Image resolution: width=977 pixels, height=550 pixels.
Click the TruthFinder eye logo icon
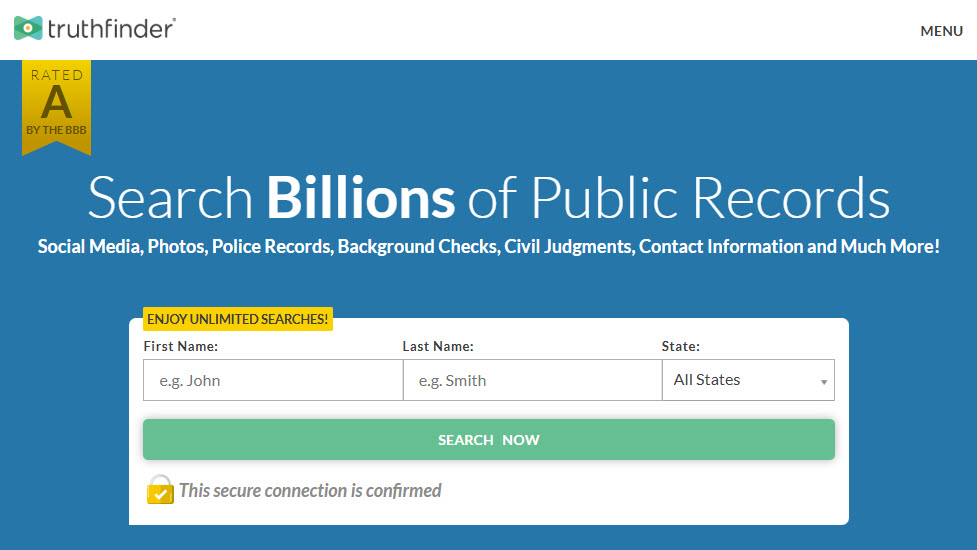[x=28, y=28]
